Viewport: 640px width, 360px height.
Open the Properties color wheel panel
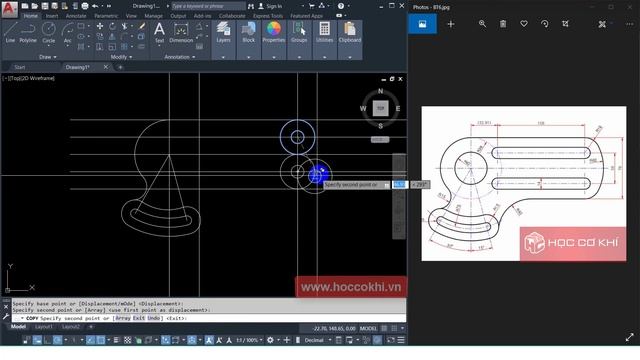[x=273, y=33]
